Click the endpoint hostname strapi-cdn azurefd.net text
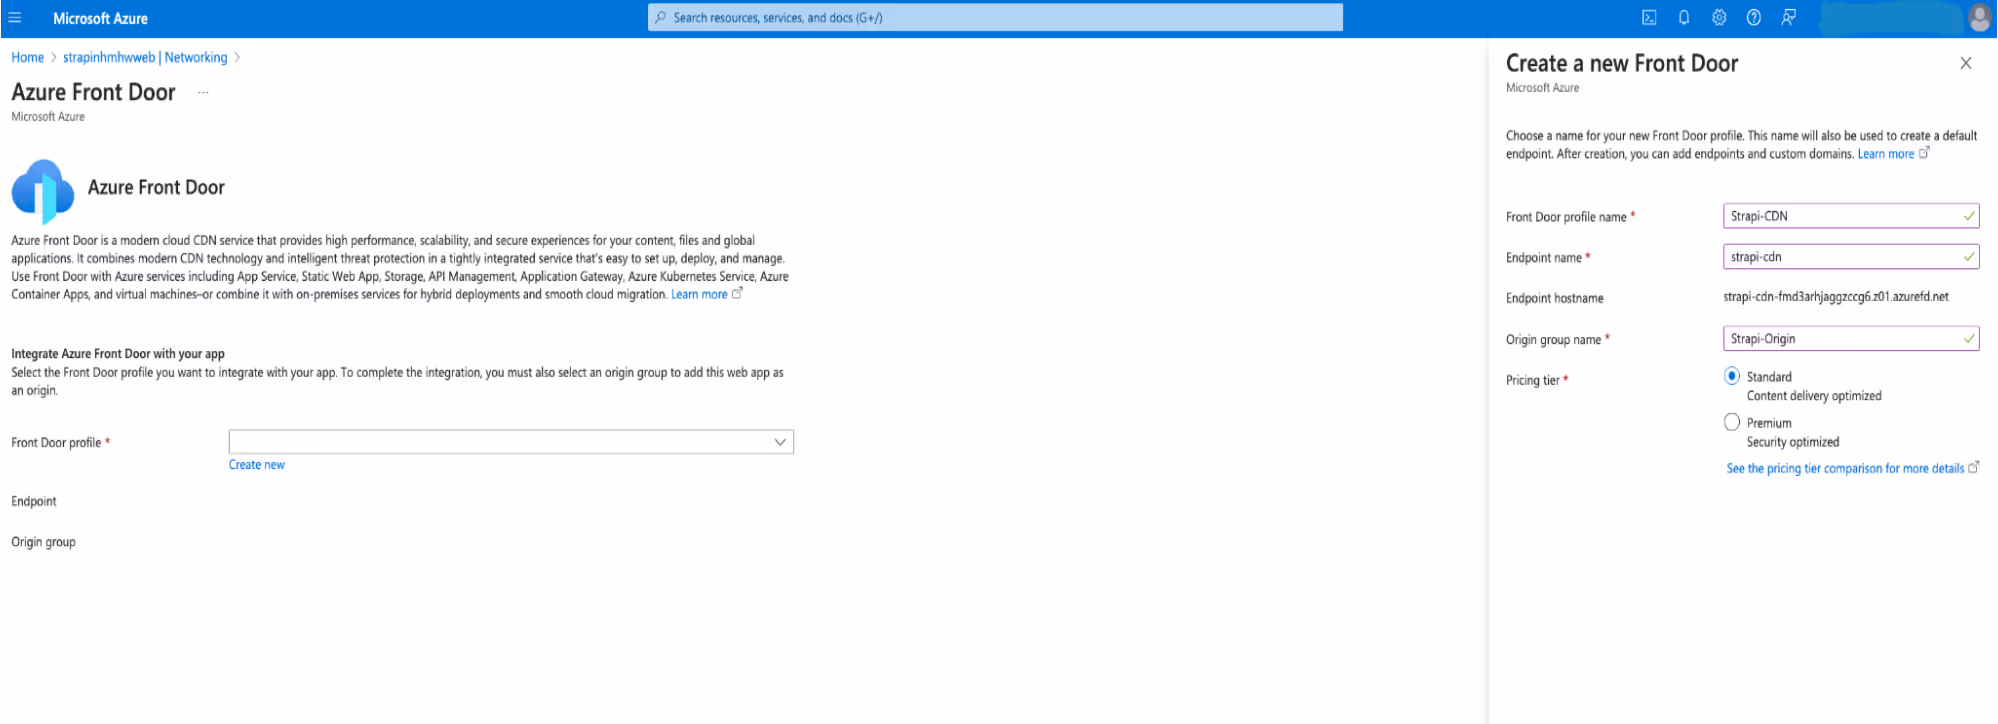The height and width of the screenshot is (724, 1998). point(1836,297)
